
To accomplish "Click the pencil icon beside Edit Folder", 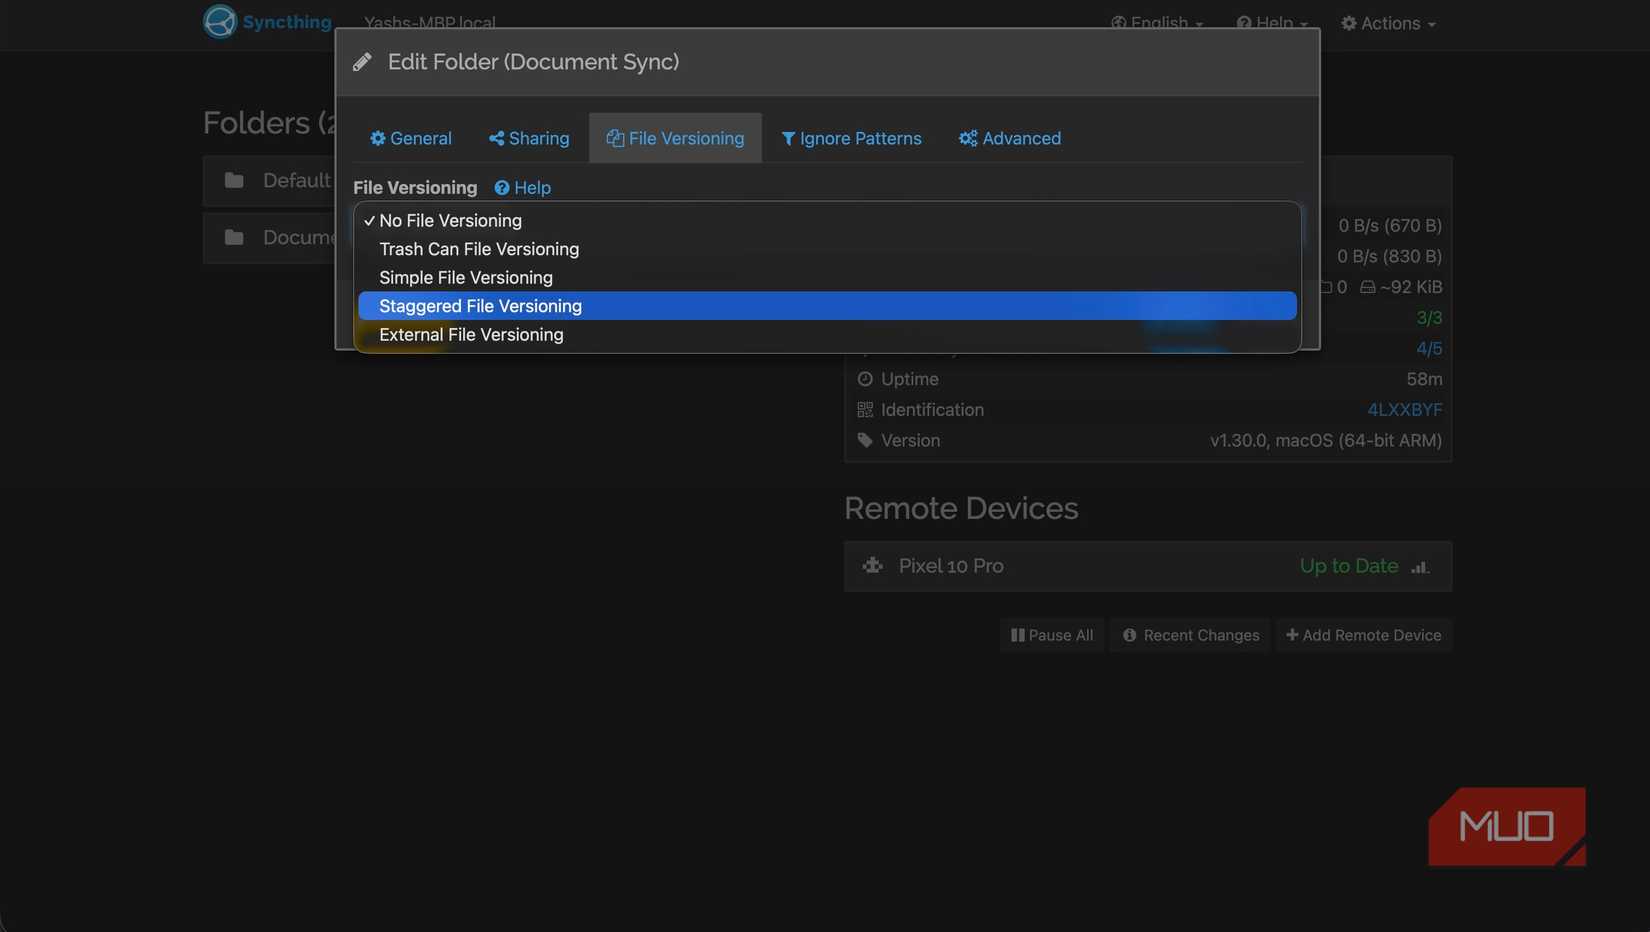I will click(362, 62).
